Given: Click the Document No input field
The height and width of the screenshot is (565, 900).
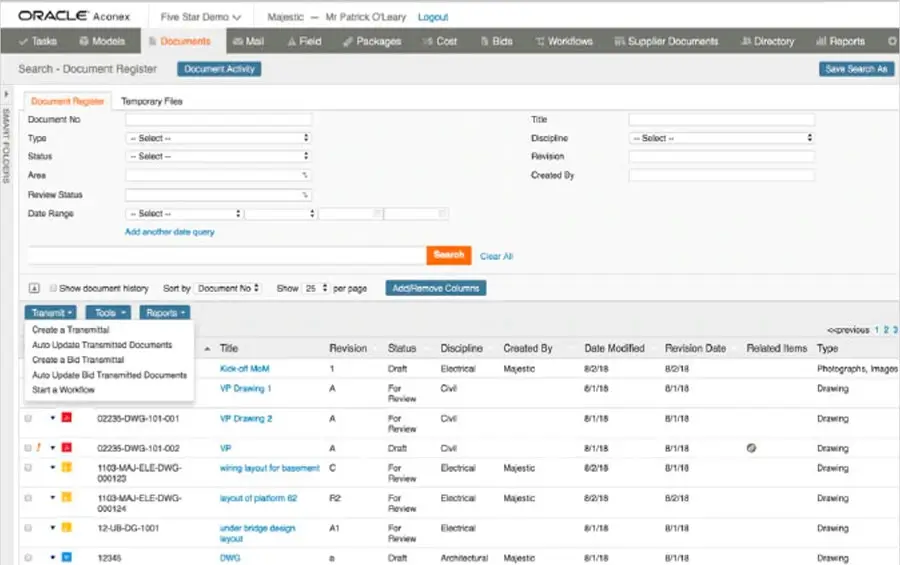Looking at the screenshot, I should click(219, 119).
